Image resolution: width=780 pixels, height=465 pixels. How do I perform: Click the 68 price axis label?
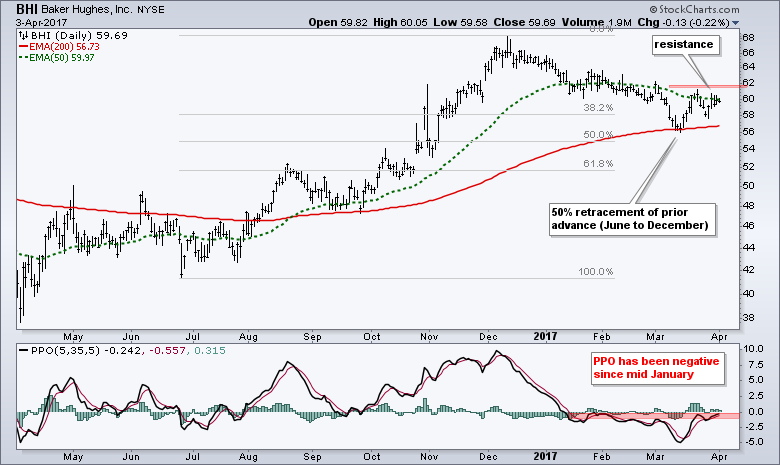click(x=749, y=38)
